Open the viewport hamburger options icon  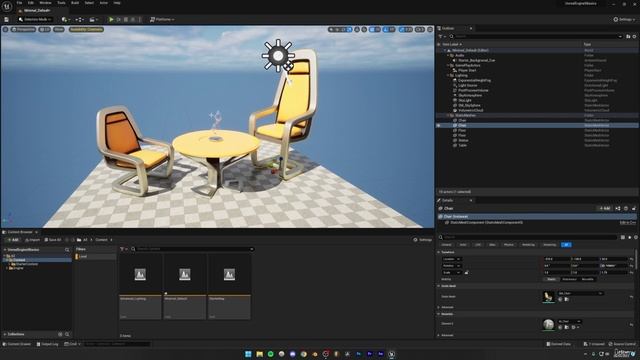5,29
